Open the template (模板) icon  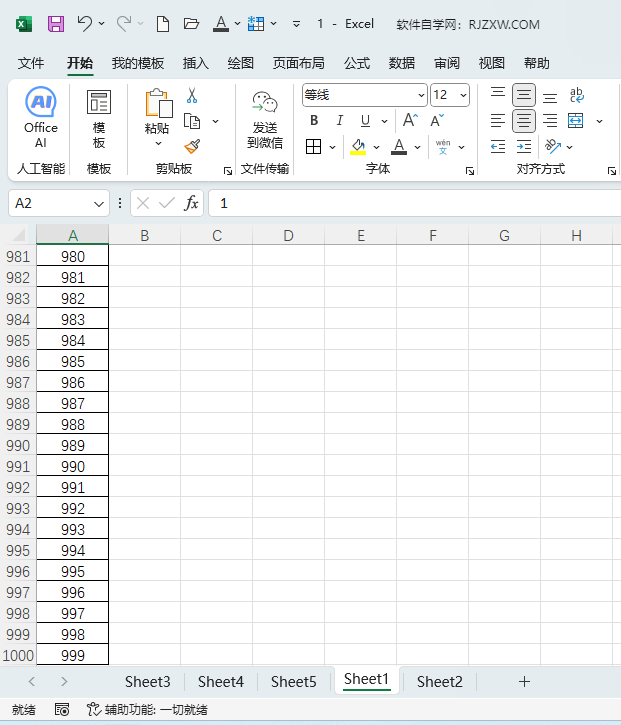tap(99, 102)
